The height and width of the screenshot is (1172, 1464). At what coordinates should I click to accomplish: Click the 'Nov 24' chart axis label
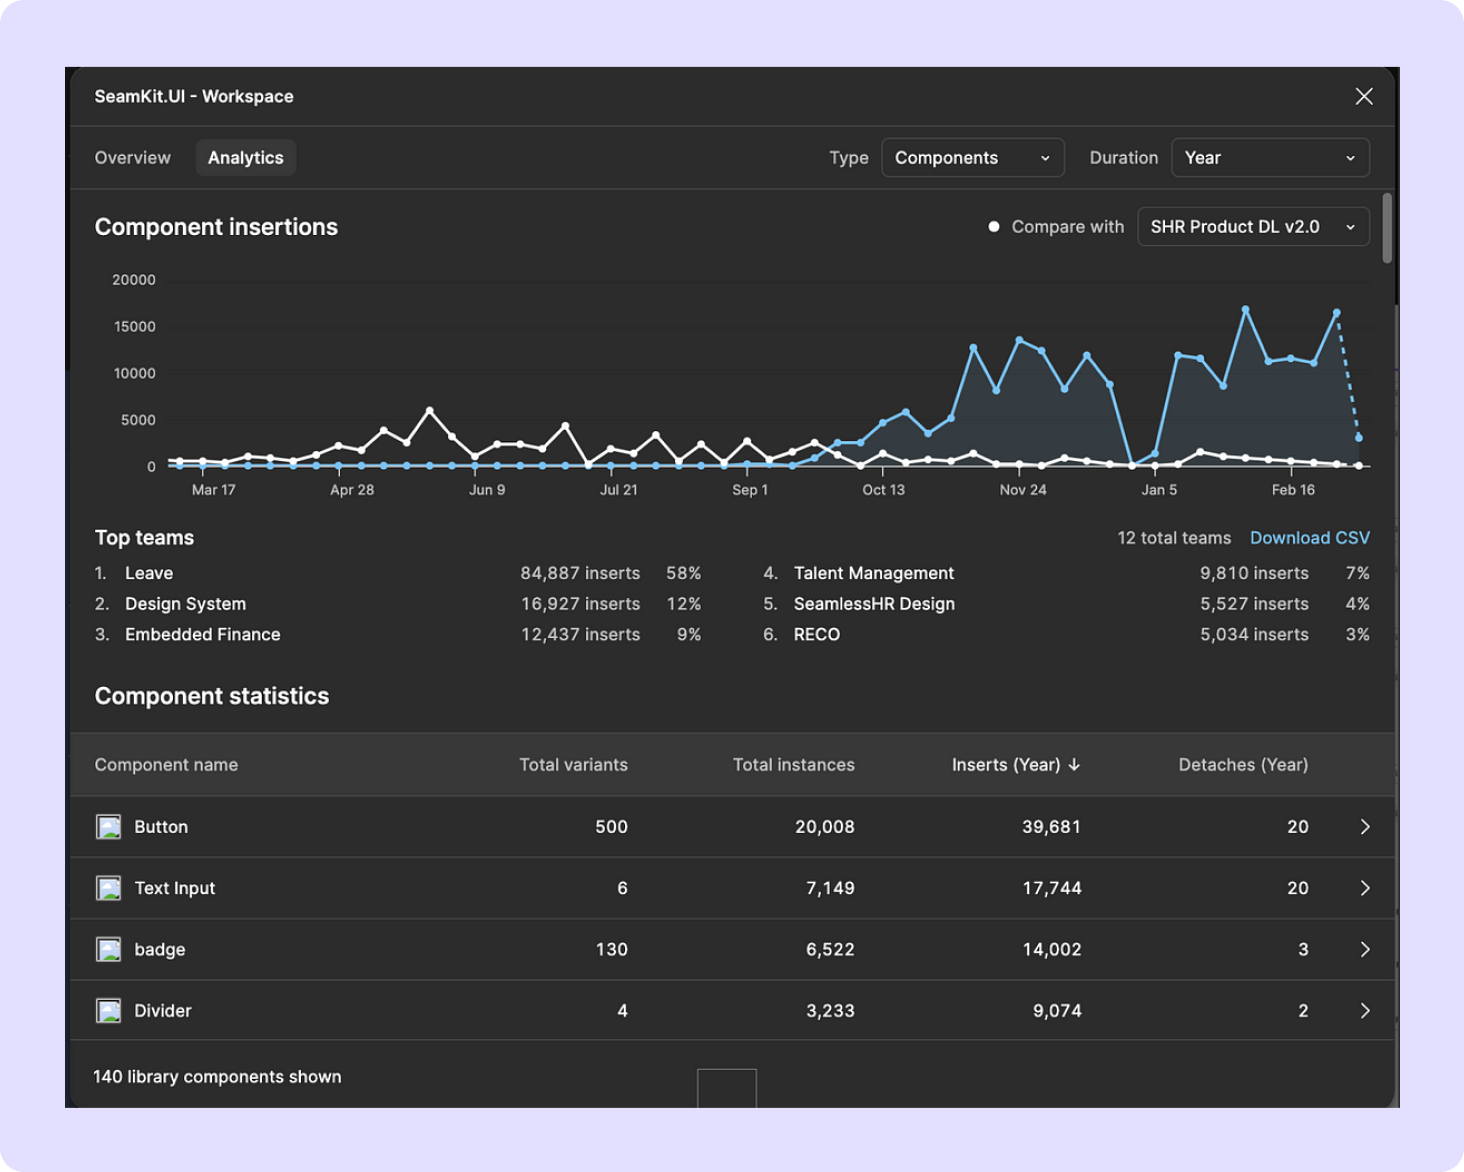point(1023,490)
